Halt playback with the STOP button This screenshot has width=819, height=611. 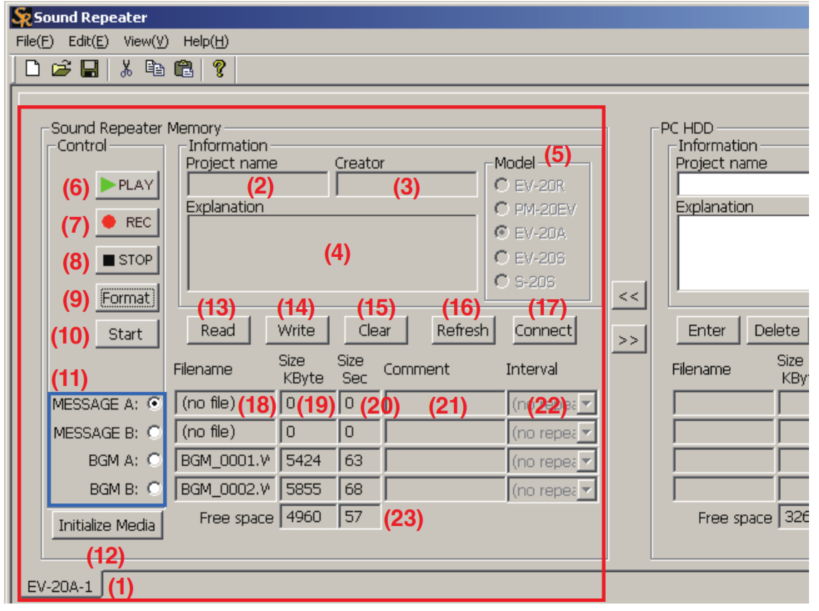coord(127,260)
